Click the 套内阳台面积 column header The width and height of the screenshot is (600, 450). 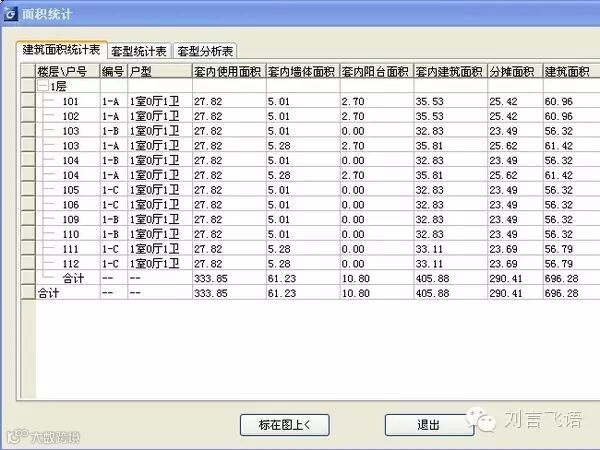click(x=377, y=71)
